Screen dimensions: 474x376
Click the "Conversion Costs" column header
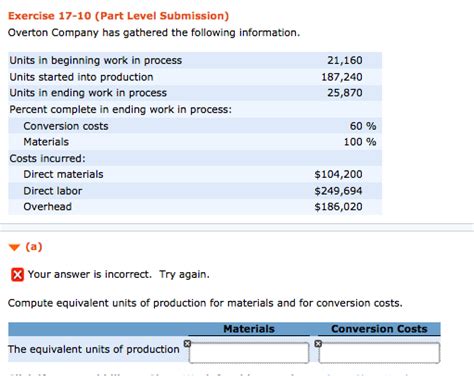tap(379, 329)
